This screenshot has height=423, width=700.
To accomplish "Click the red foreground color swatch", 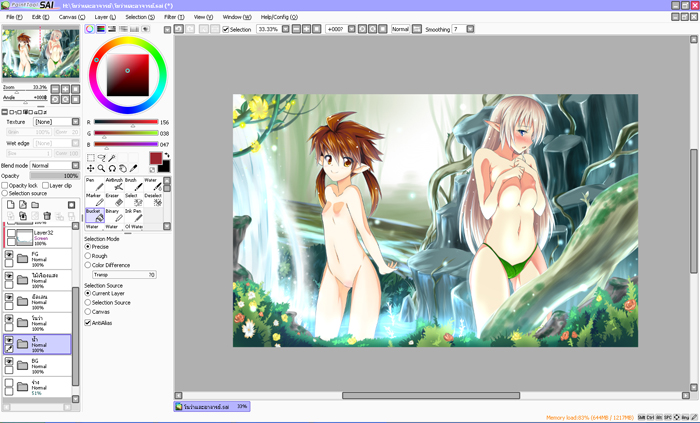I will [155, 158].
